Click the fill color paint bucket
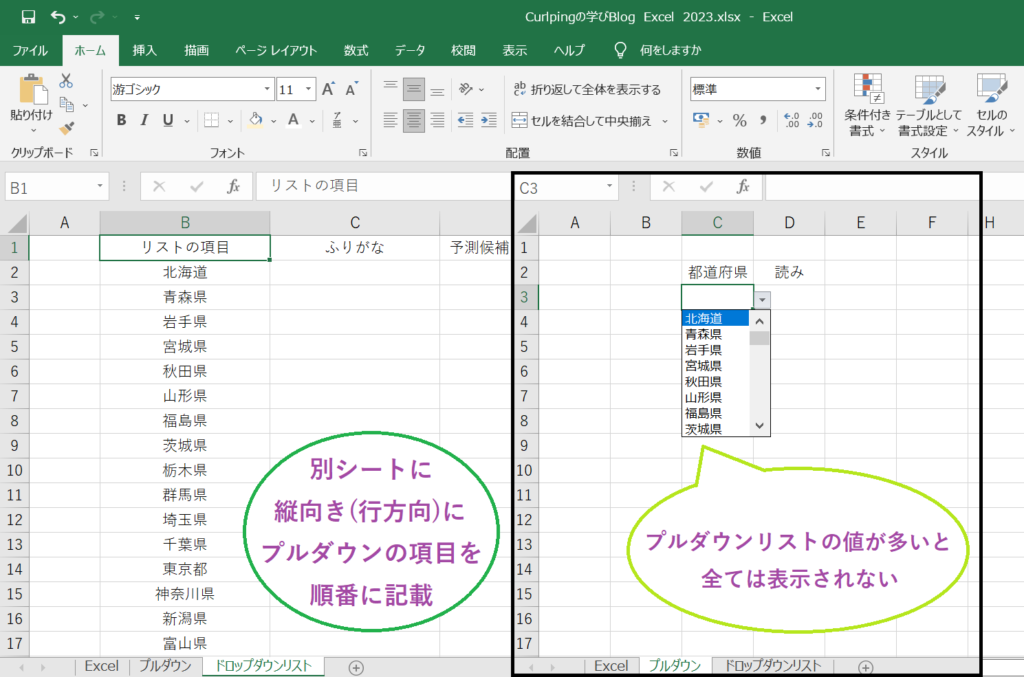 point(256,120)
